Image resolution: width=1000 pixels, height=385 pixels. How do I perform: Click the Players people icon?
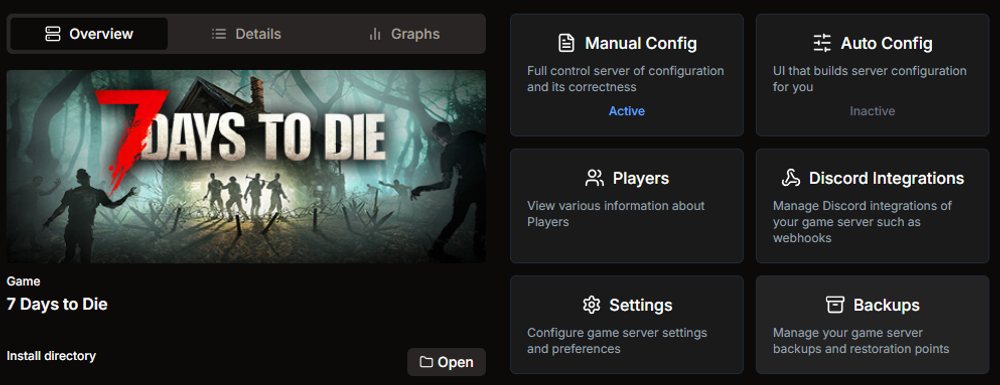tap(594, 178)
